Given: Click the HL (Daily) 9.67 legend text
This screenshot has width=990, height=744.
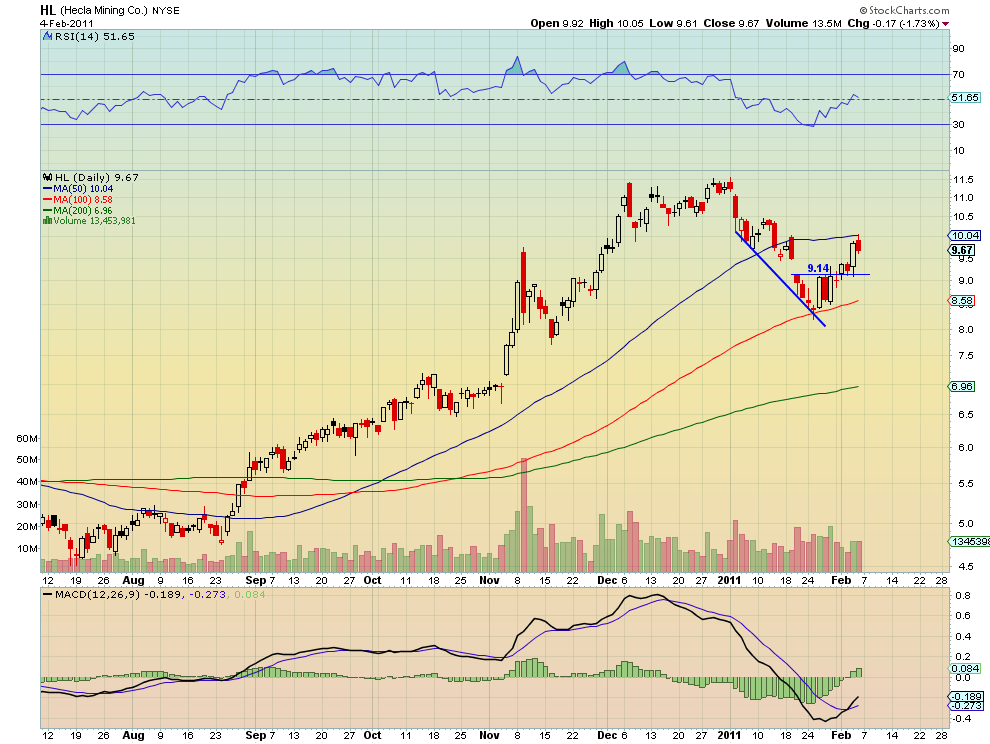Looking at the screenshot, I should click(97, 177).
